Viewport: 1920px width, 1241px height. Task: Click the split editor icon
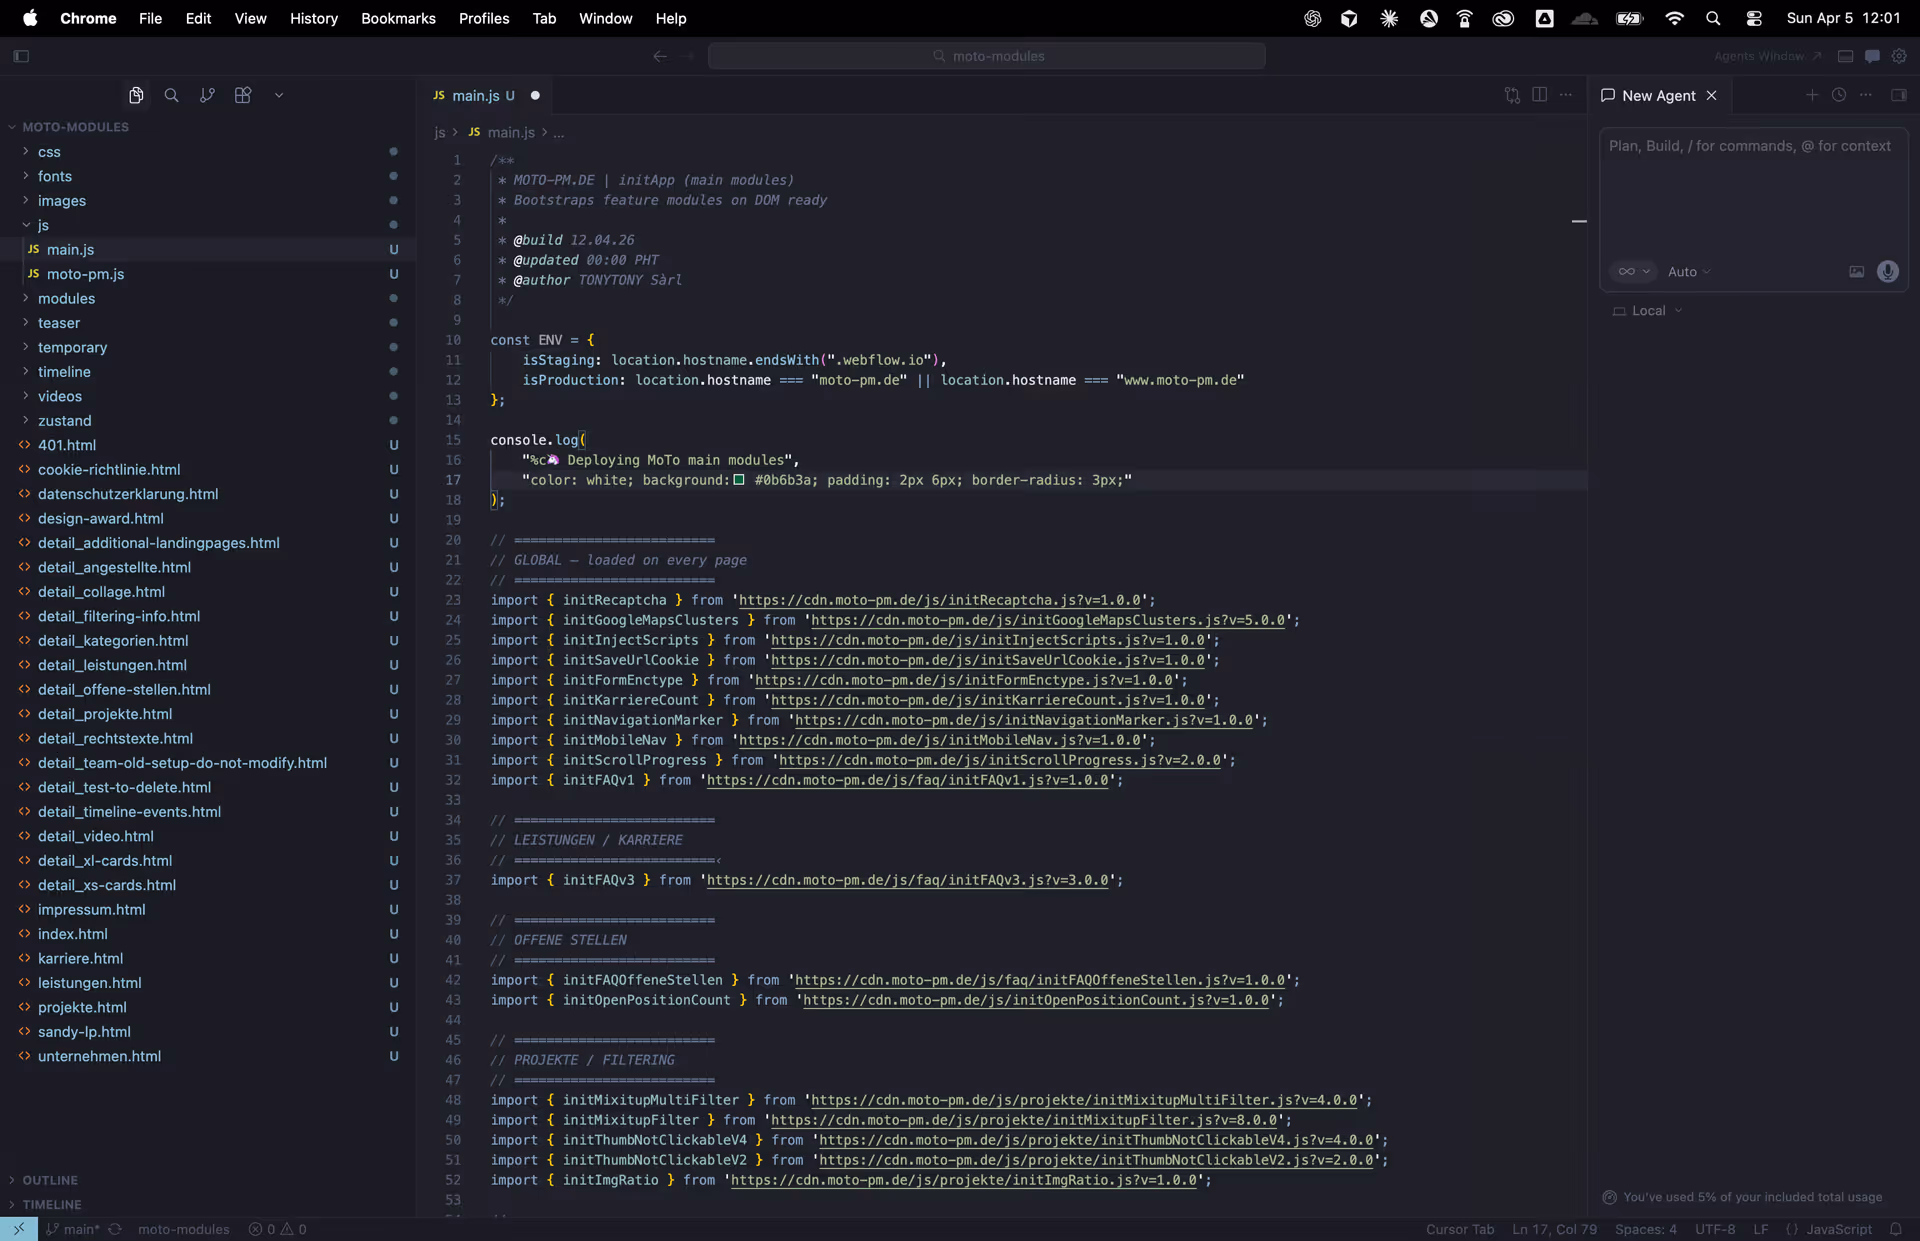1539,95
